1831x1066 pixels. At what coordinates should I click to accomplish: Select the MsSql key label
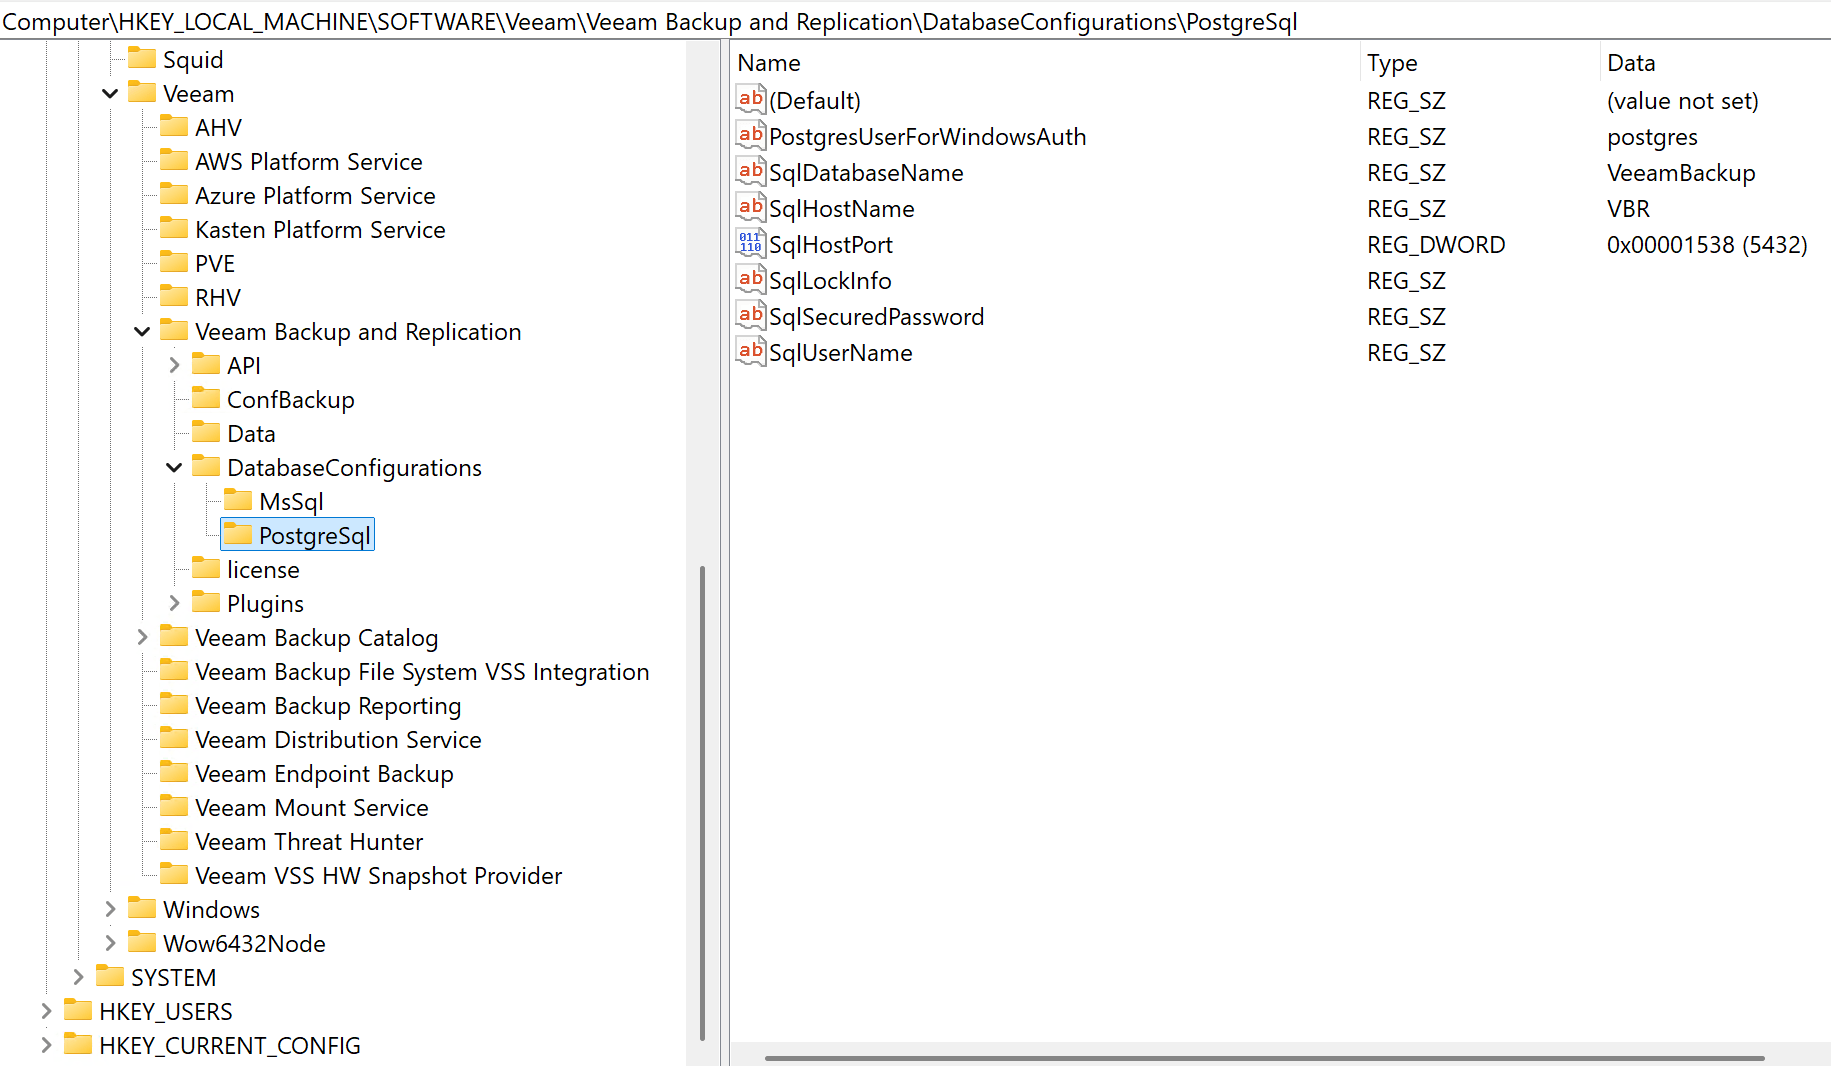pyautogui.click(x=291, y=501)
